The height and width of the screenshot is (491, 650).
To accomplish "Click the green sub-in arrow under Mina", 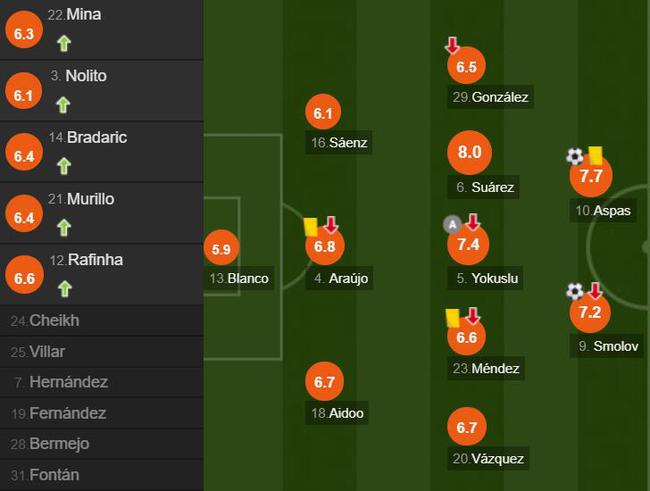I will pyautogui.click(x=64, y=43).
